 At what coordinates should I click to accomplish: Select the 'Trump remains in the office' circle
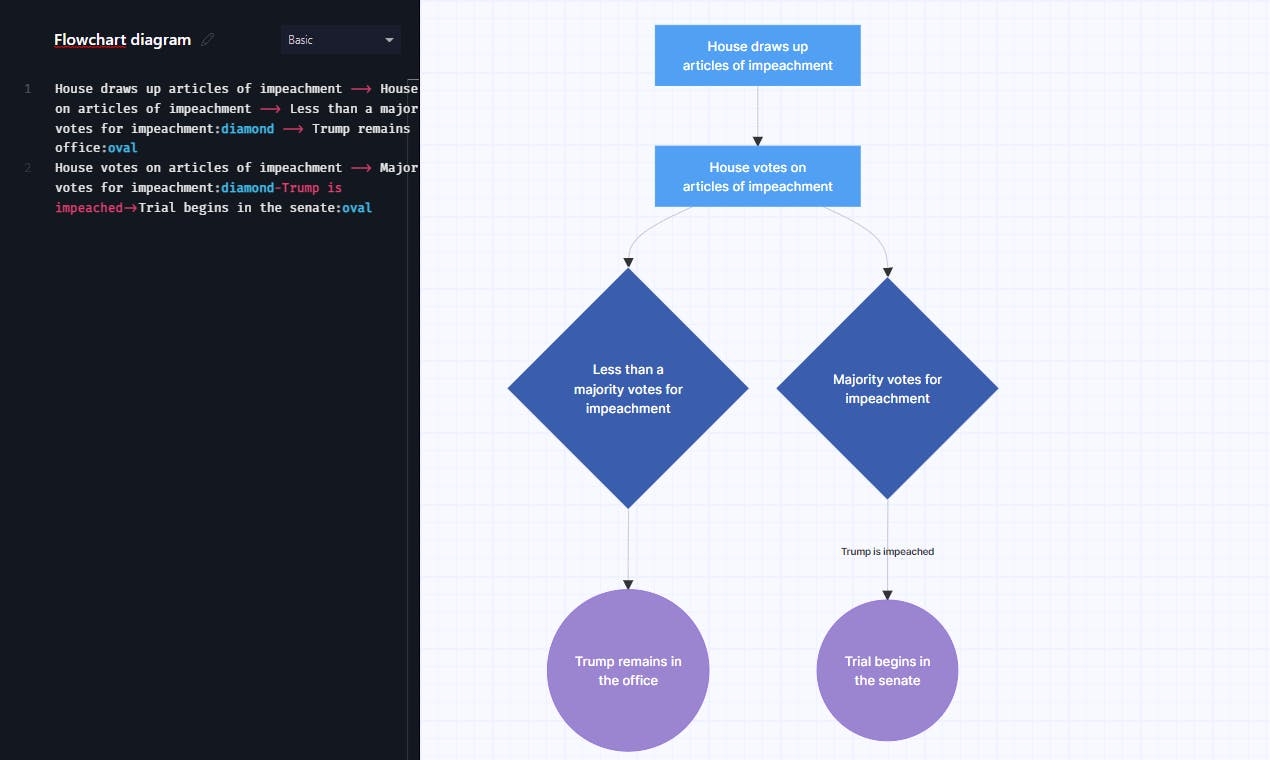pos(628,670)
